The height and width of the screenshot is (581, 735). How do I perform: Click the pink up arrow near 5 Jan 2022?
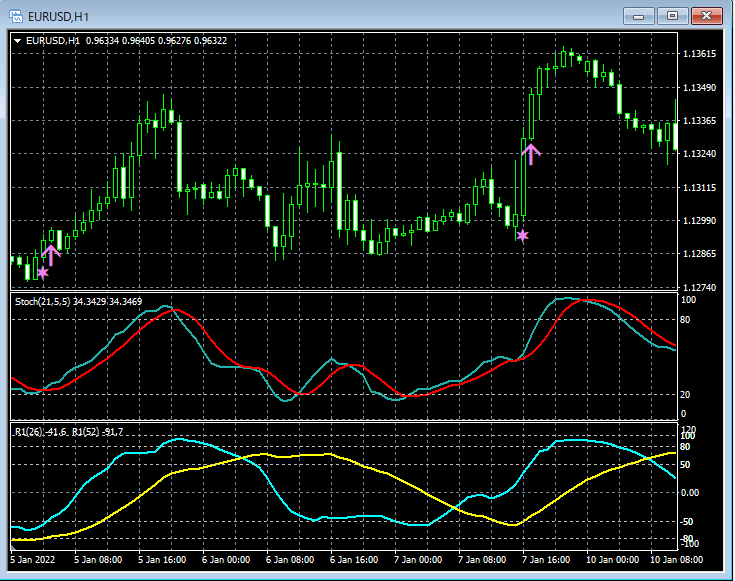click(52, 254)
